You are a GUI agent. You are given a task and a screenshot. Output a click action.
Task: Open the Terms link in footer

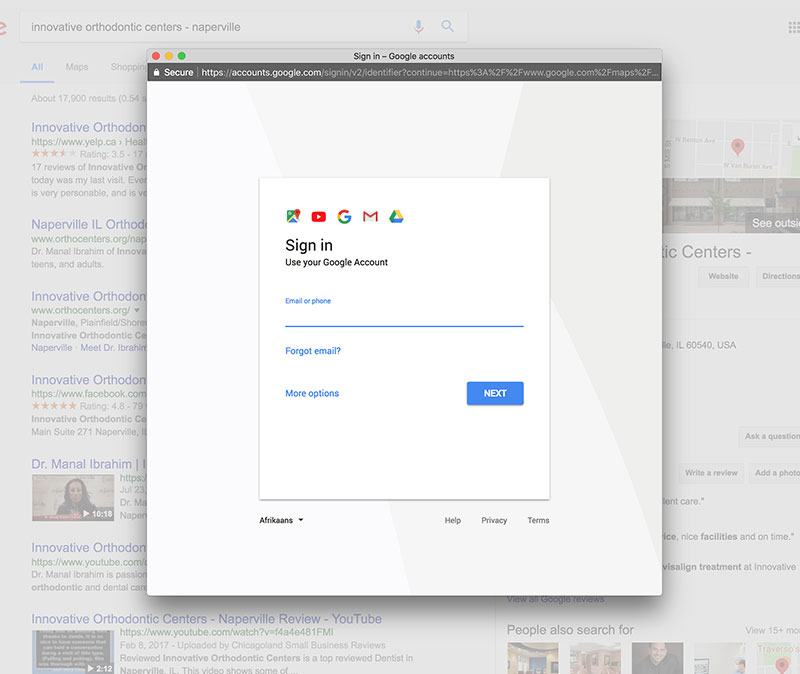pyautogui.click(x=538, y=520)
